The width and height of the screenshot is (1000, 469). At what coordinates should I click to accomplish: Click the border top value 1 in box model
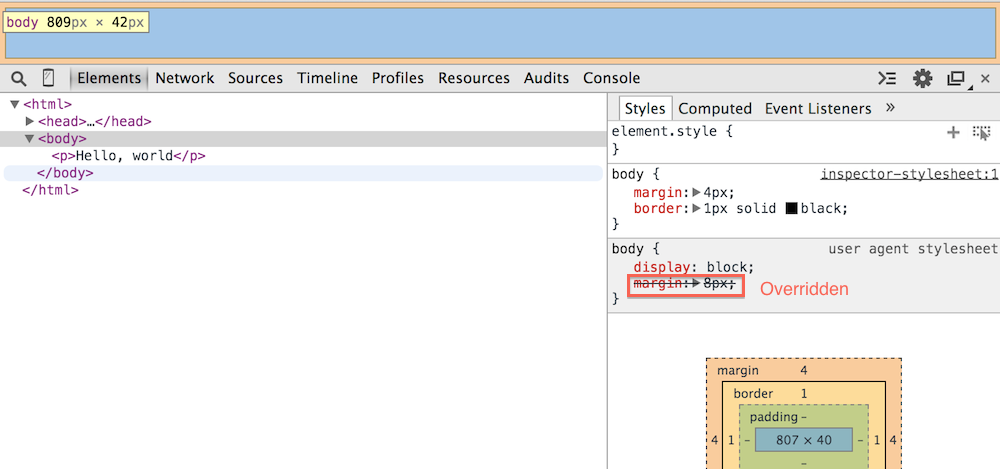pos(804,394)
